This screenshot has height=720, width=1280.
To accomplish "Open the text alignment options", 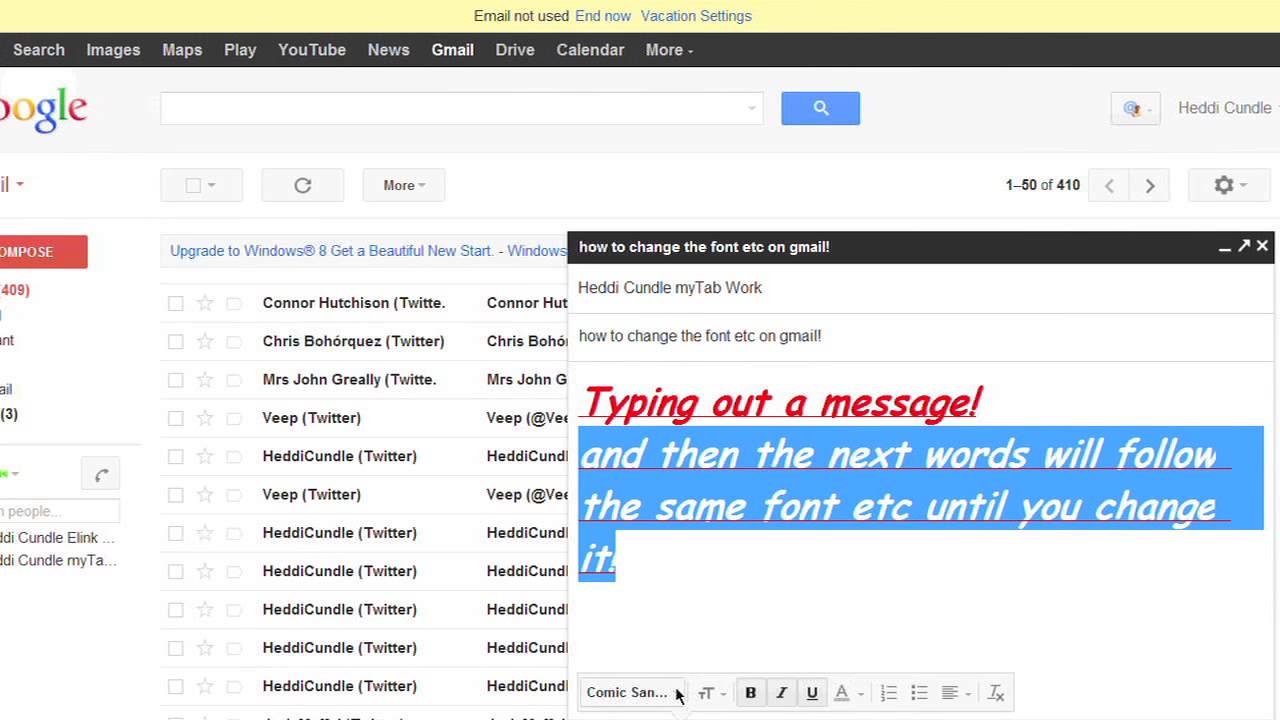I will [x=956, y=692].
